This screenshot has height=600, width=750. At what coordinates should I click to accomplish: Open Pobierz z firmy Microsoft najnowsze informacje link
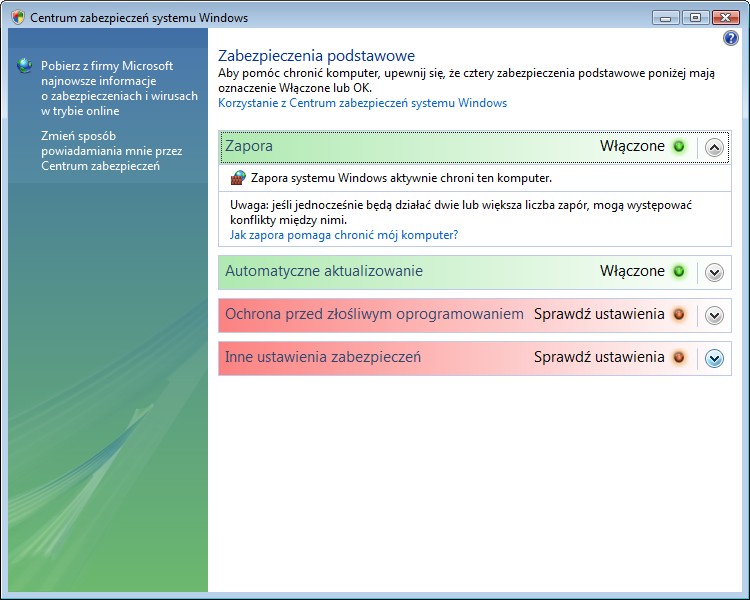click(119, 88)
